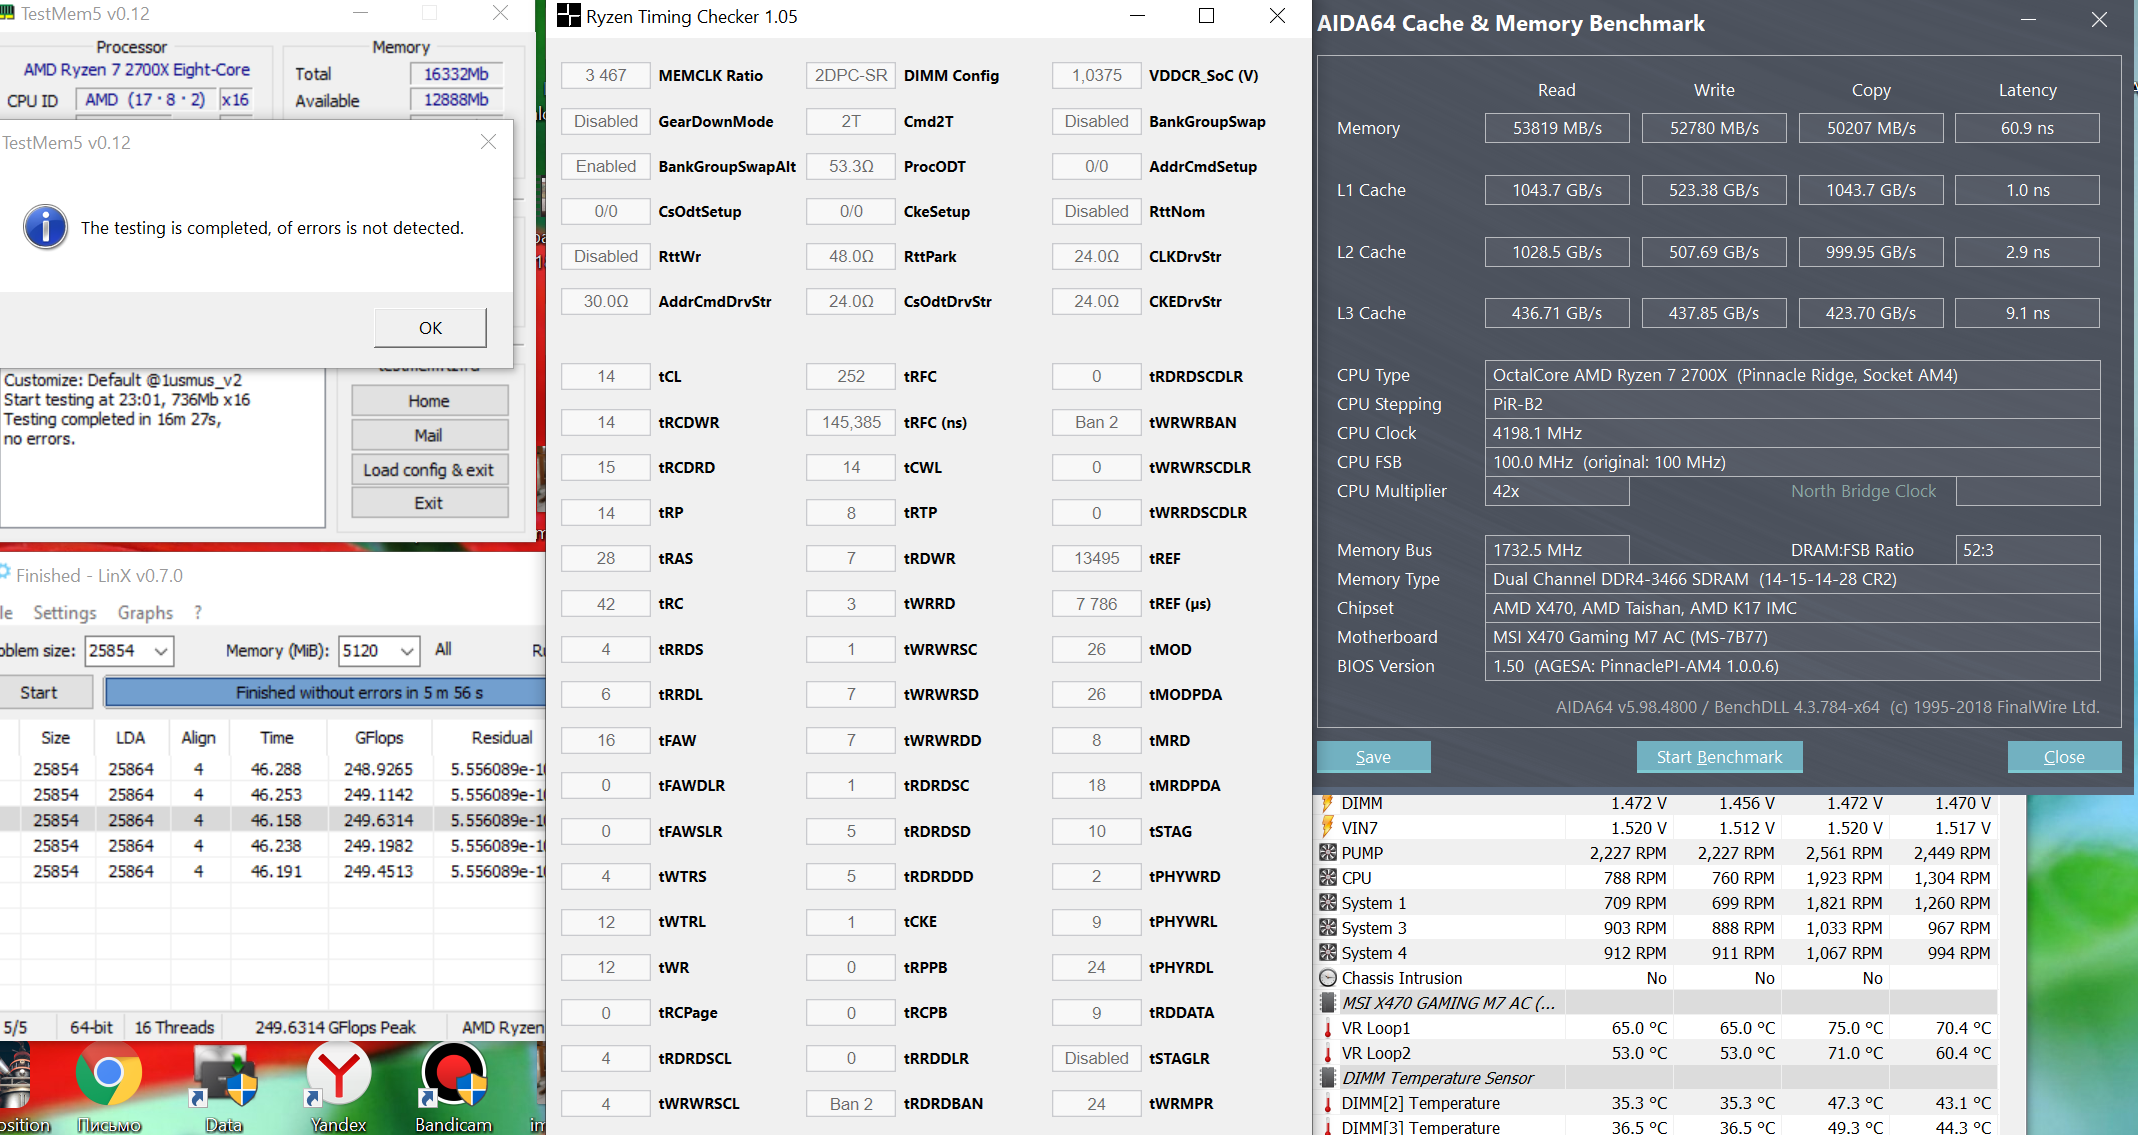Click Load config & exit button
This screenshot has width=2138, height=1135.
click(x=429, y=470)
